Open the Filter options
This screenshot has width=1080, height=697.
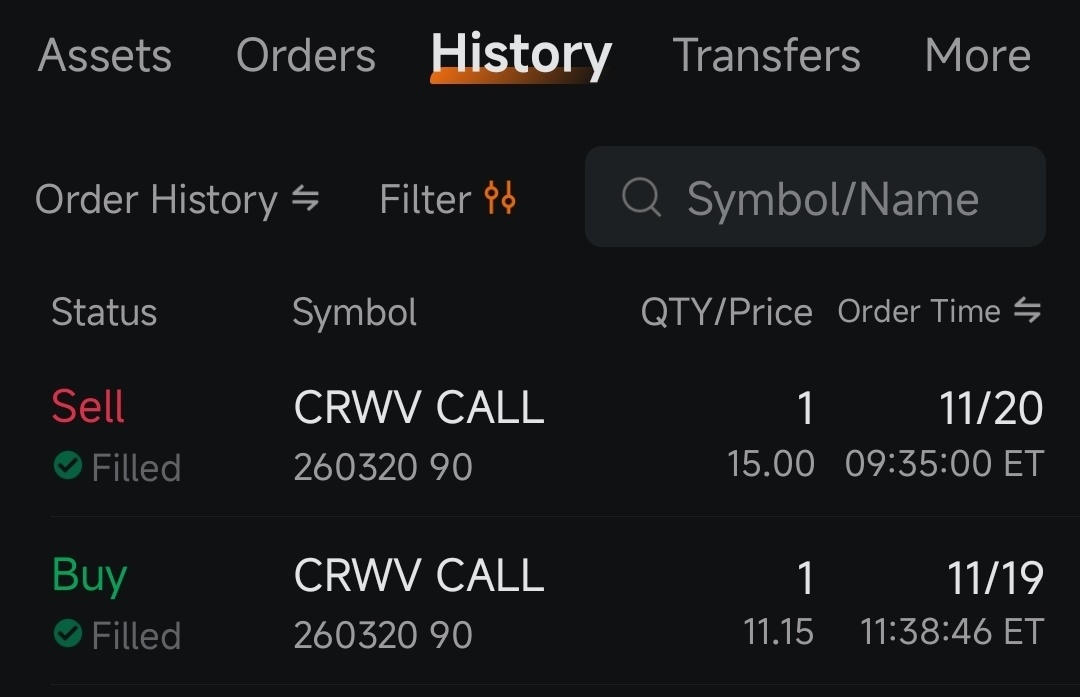tap(446, 199)
